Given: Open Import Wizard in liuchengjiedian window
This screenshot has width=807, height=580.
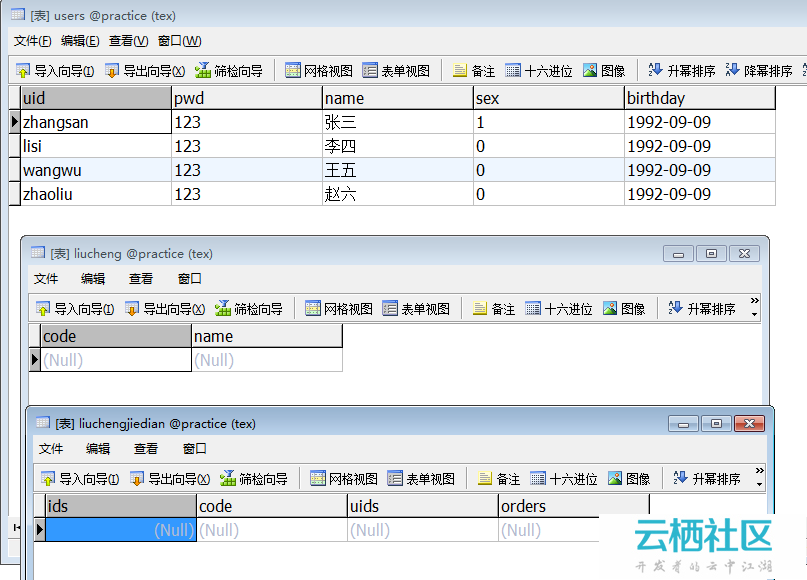Looking at the screenshot, I should click(x=80, y=479).
